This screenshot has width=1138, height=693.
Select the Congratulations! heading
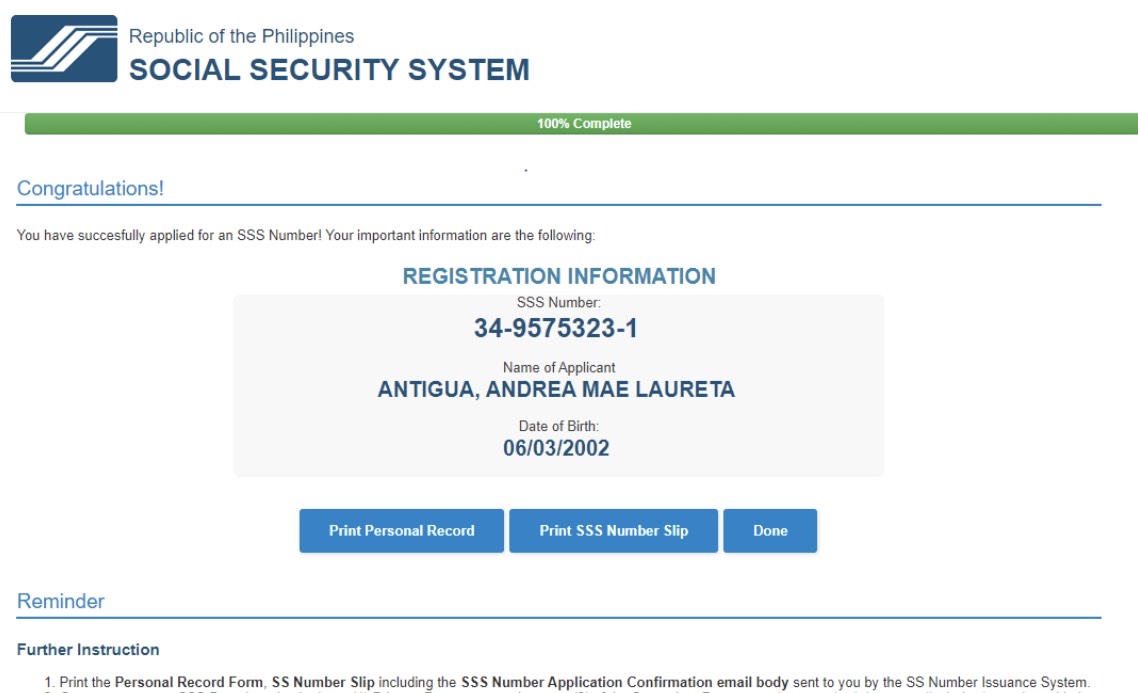90,188
